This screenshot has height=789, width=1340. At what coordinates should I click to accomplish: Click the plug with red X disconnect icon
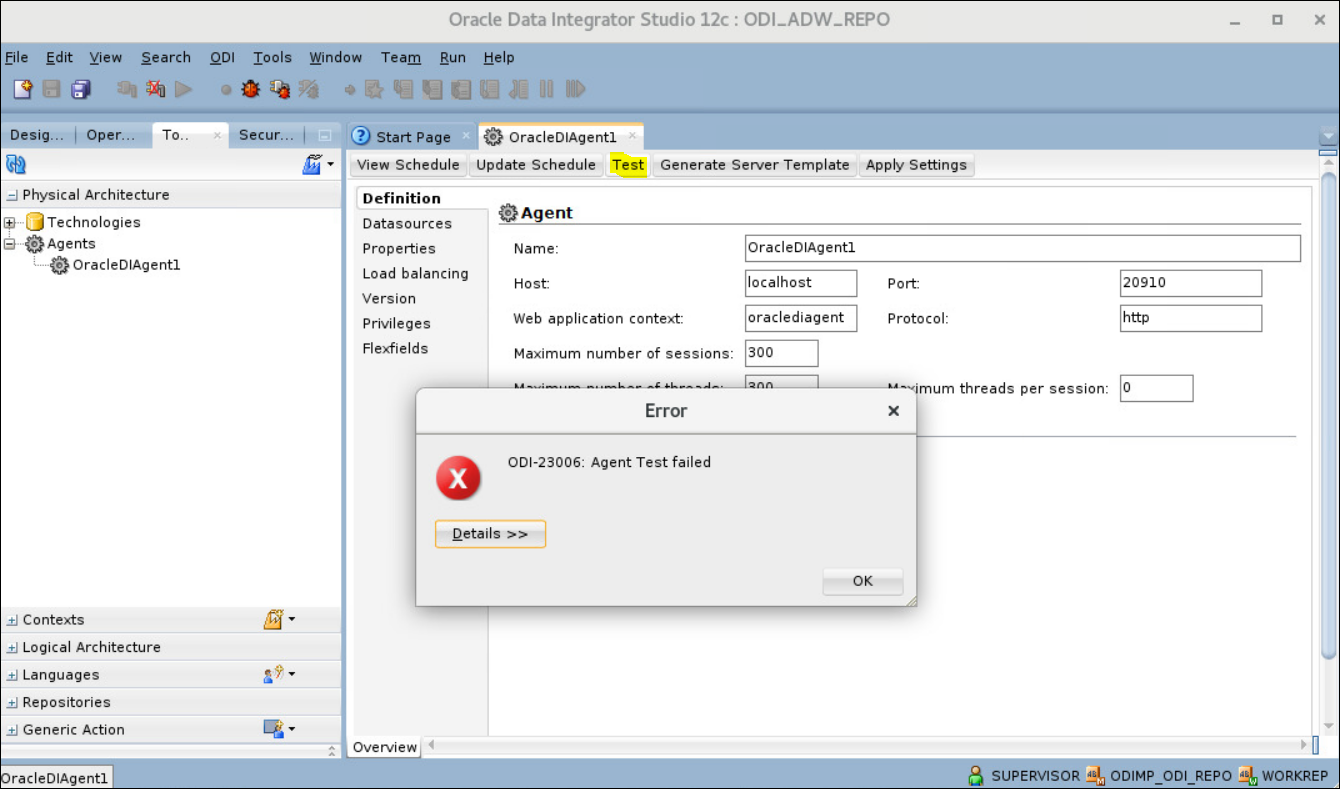pos(155,89)
